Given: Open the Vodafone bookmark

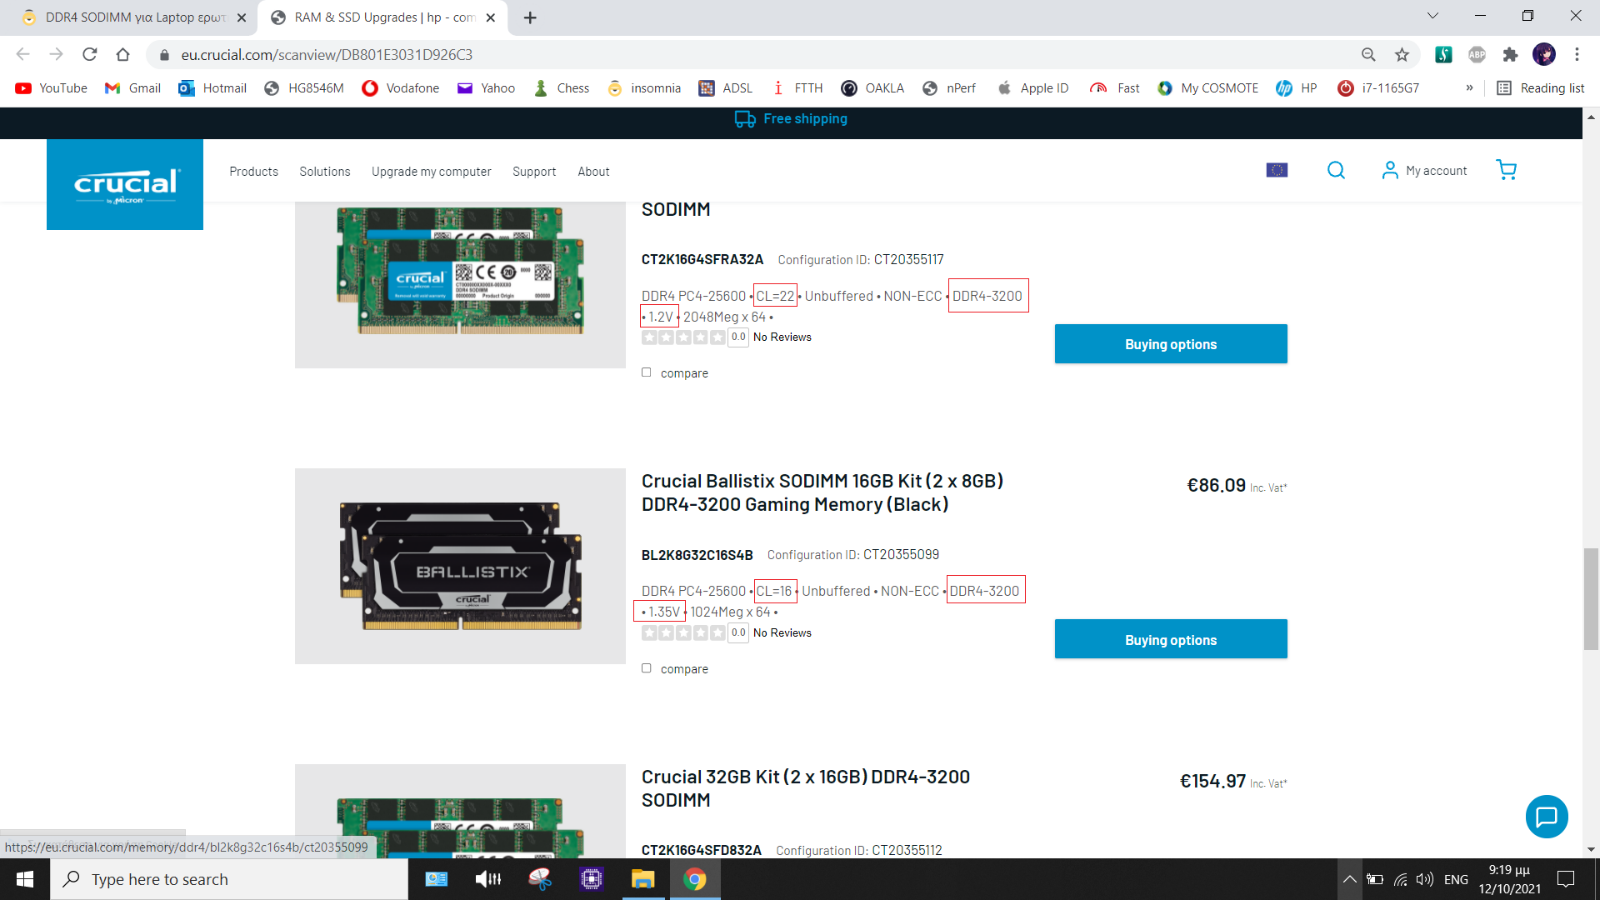Looking at the screenshot, I should click(401, 88).
